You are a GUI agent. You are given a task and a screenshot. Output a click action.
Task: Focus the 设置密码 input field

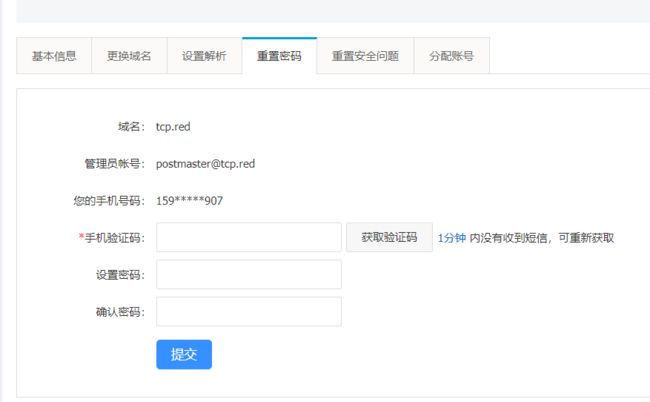point(249,274)
